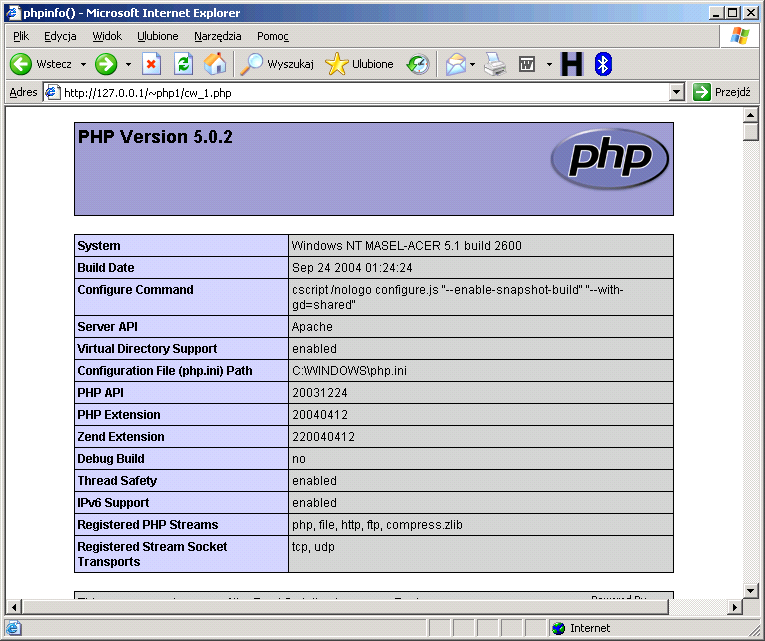Click the vertical scrollbar up arrow
765x641 pixels.
750,115
